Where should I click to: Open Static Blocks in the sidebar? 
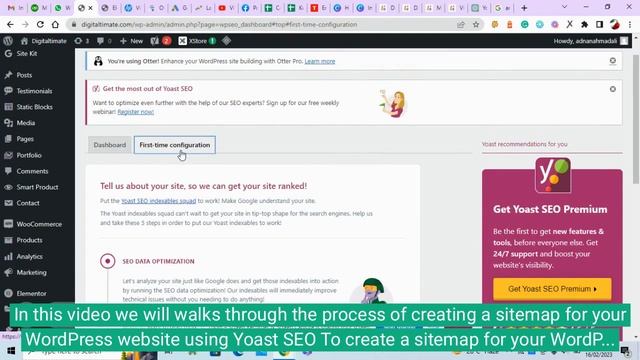click(28, 107)
